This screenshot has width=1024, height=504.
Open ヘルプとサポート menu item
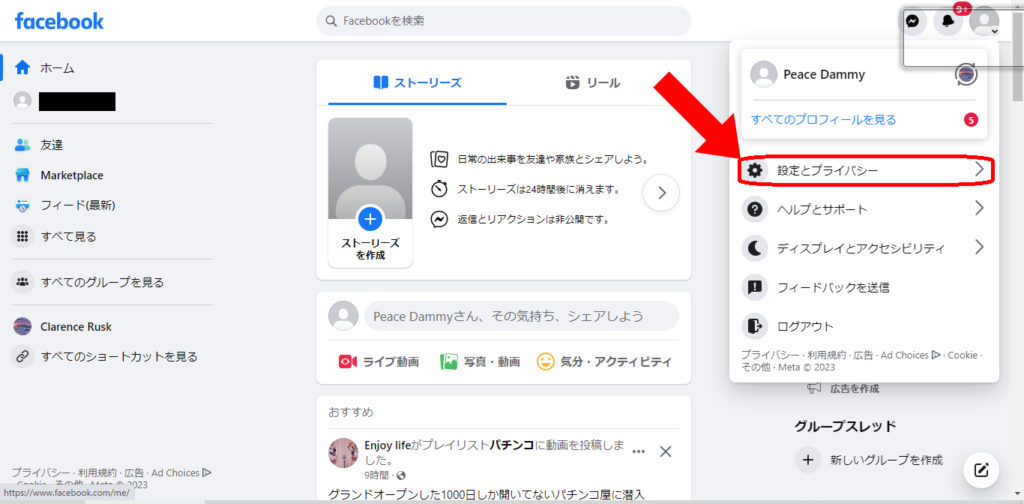click(864, 210)
